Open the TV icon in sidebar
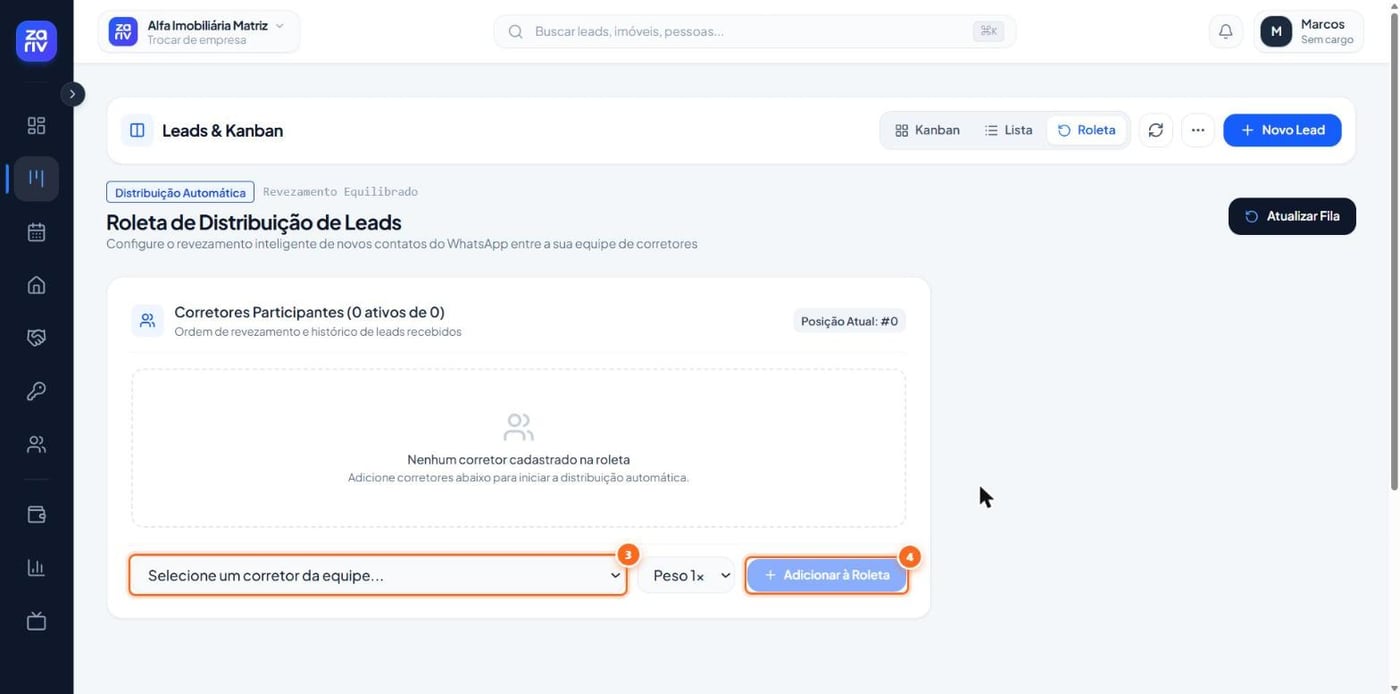The height and width of the screenshot is (694, 1400). point(36,621)
